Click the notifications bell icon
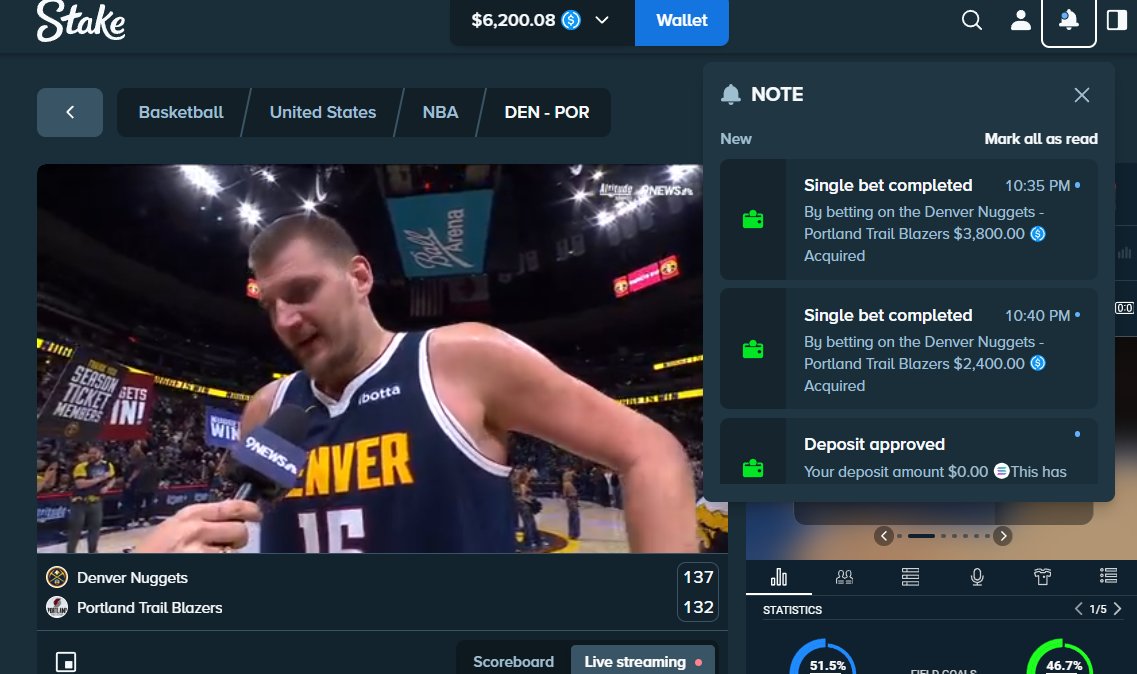Image resolution: width=1137 pixels, height=674 pixels. (1068, 21)
